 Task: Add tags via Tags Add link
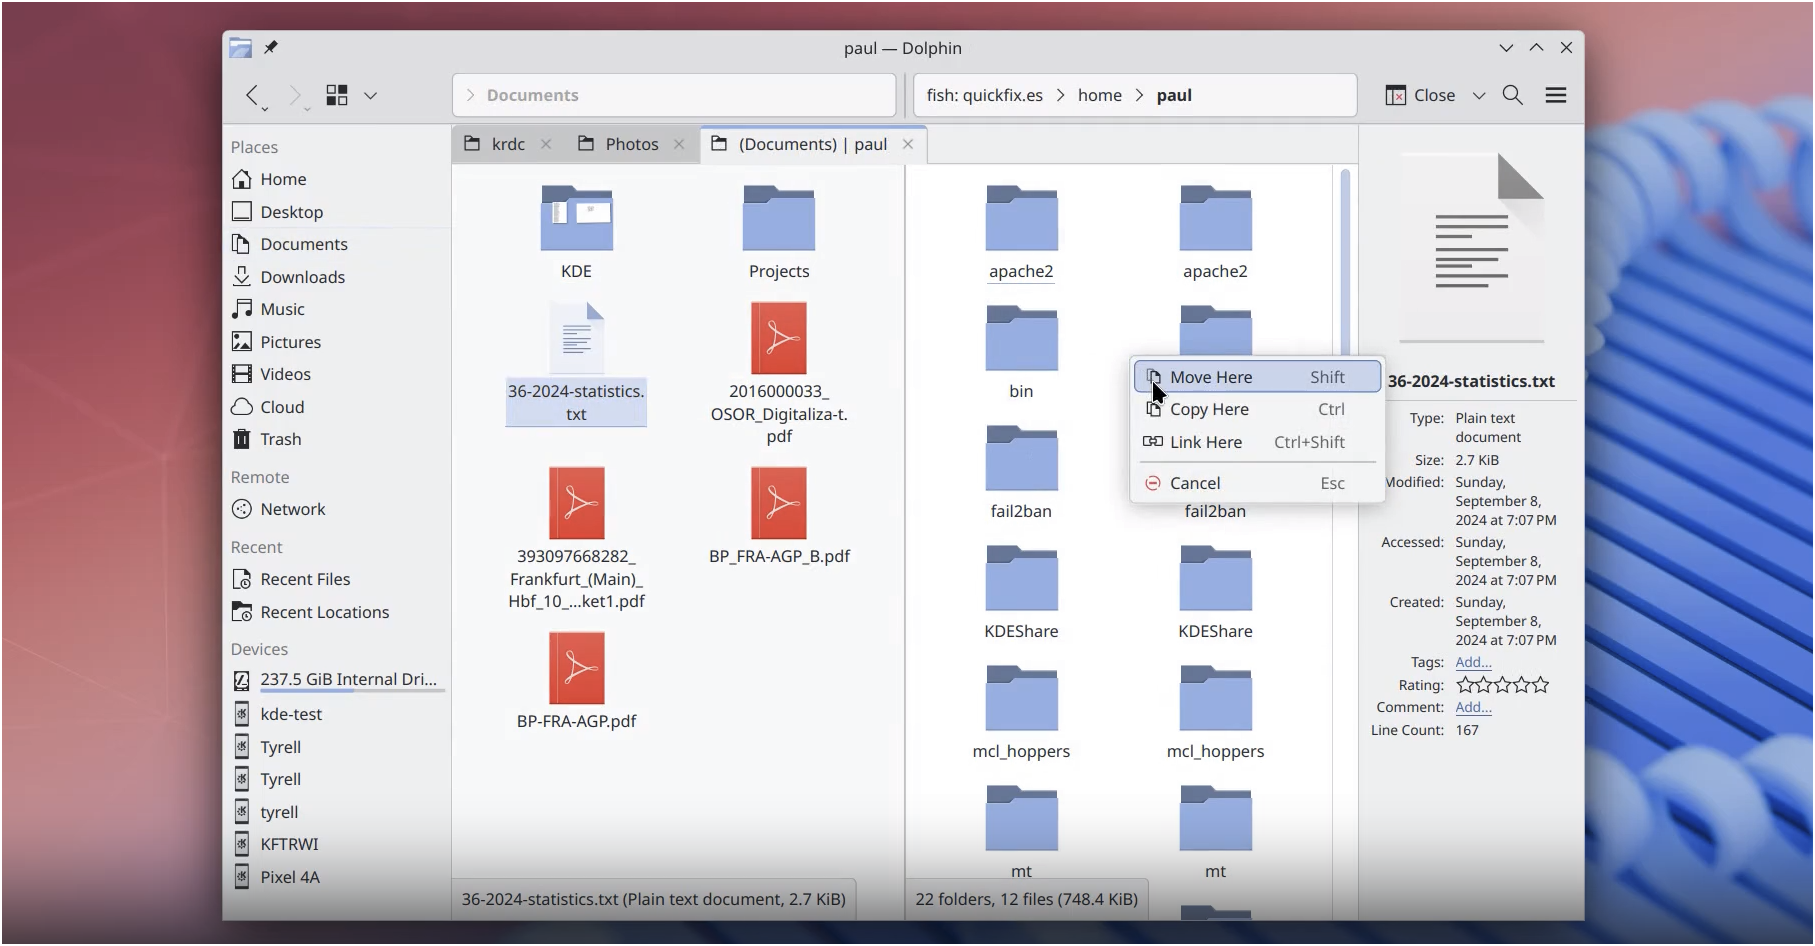(1473, 662)
